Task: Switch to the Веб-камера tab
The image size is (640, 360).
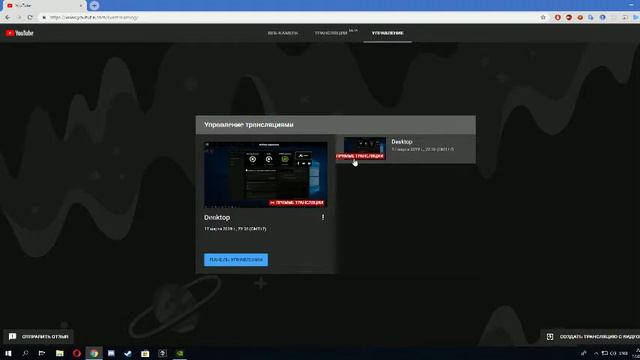Action: click(282, 33)
